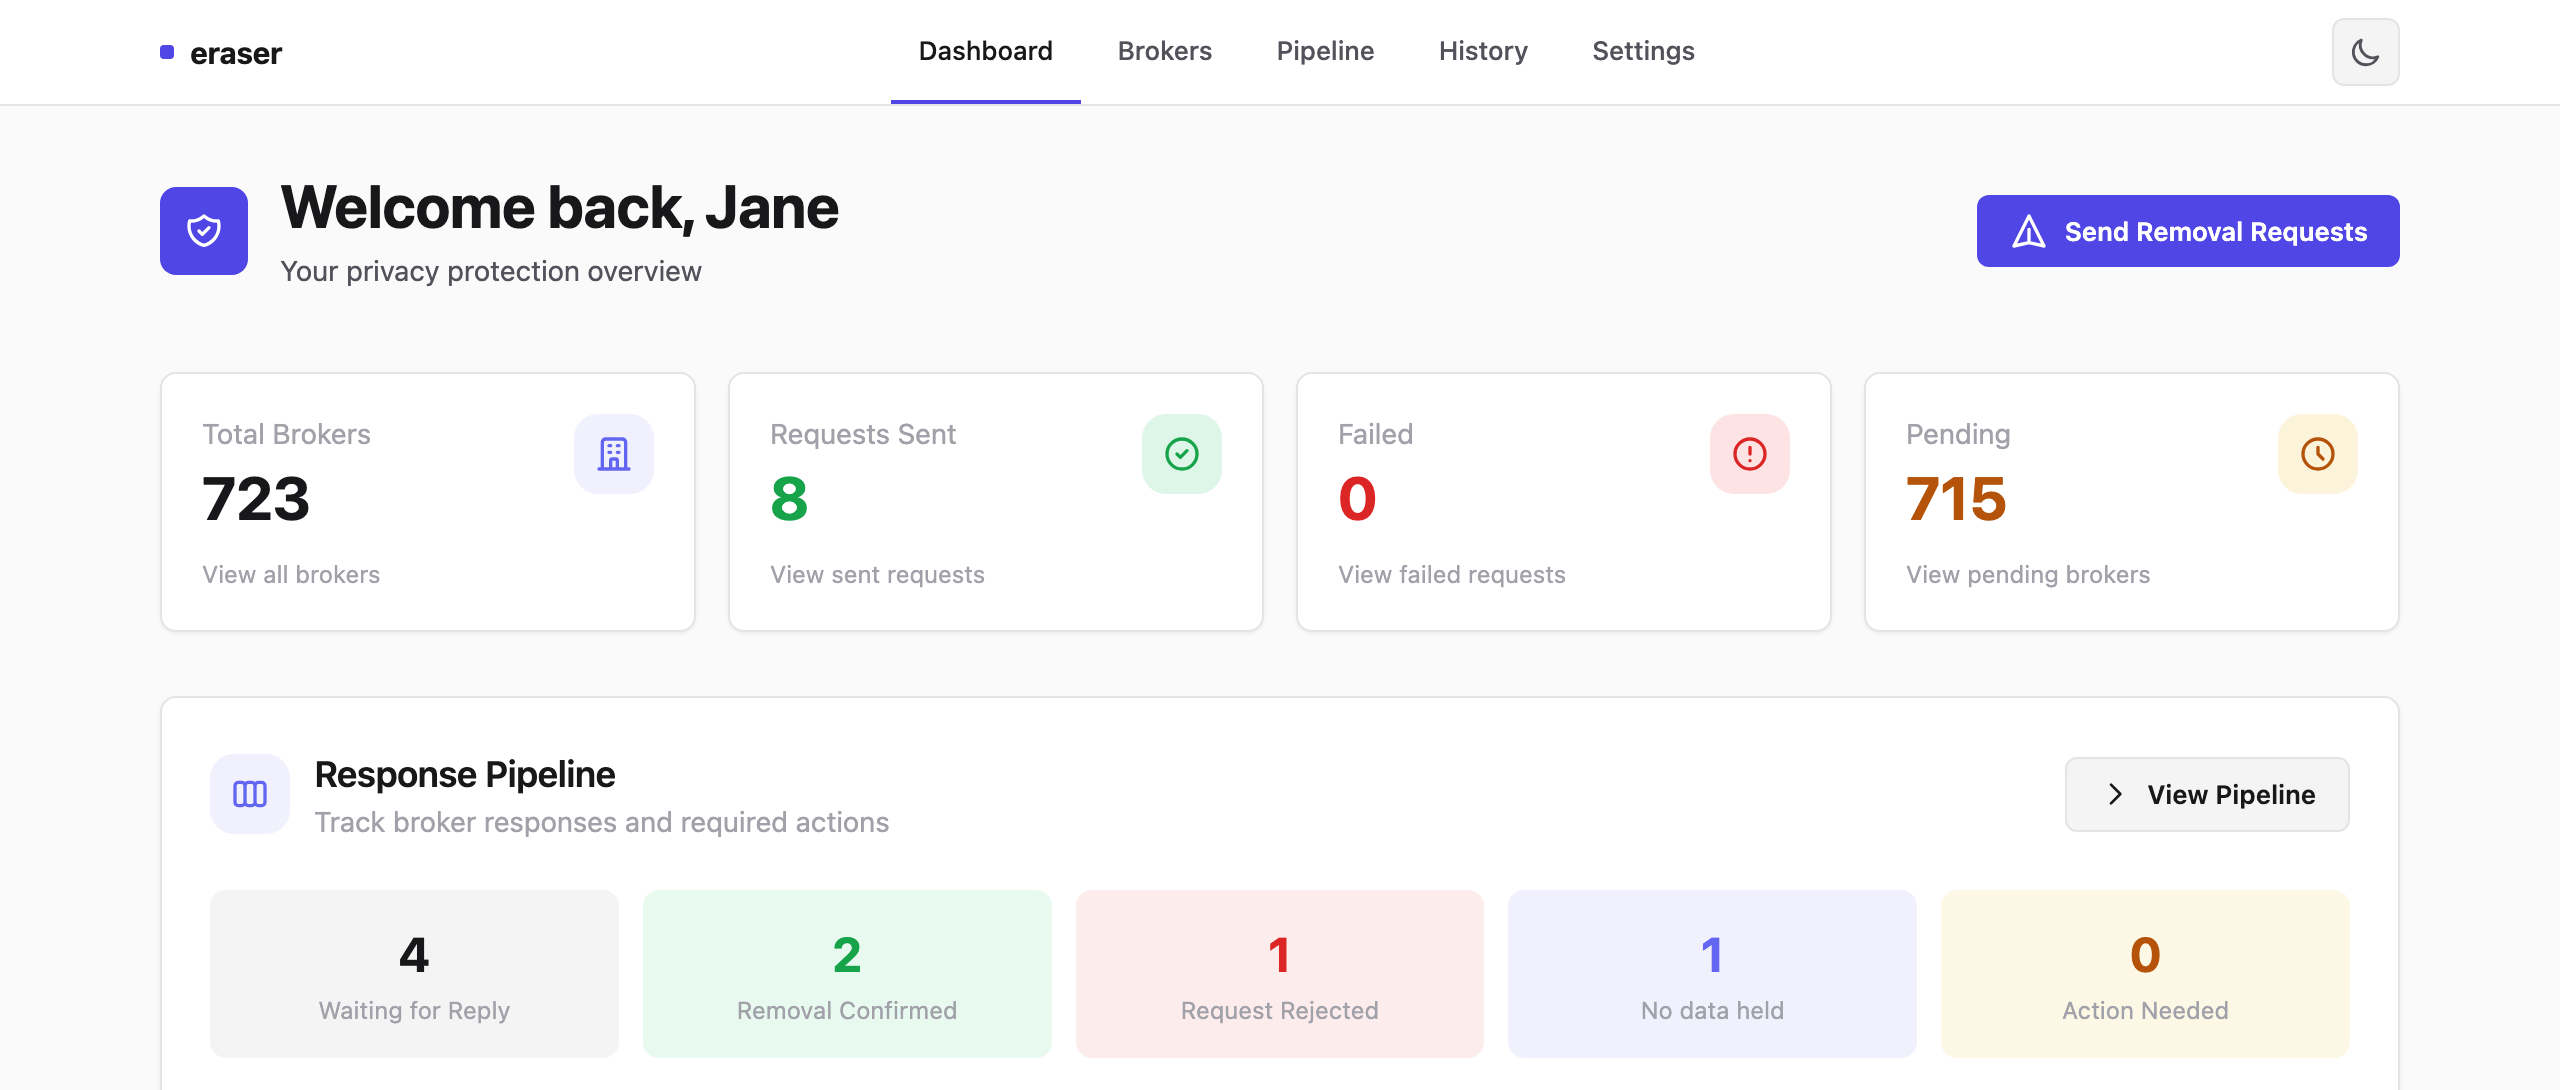
Task: Open the Dashboard tab
Action: [986, 51]
